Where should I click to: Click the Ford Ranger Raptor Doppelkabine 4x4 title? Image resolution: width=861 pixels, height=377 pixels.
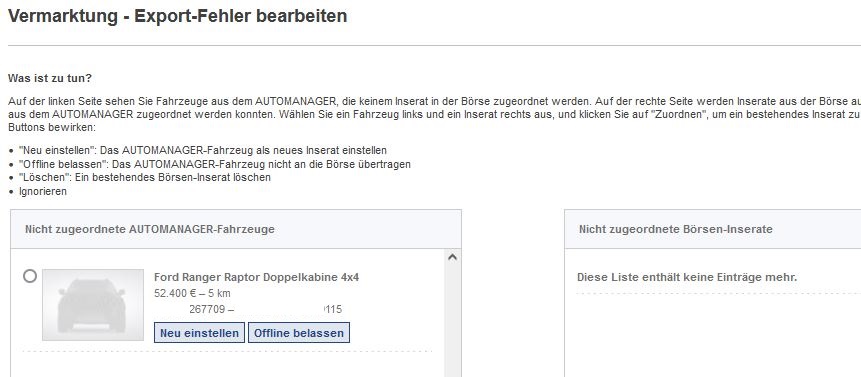coord(256,277)
